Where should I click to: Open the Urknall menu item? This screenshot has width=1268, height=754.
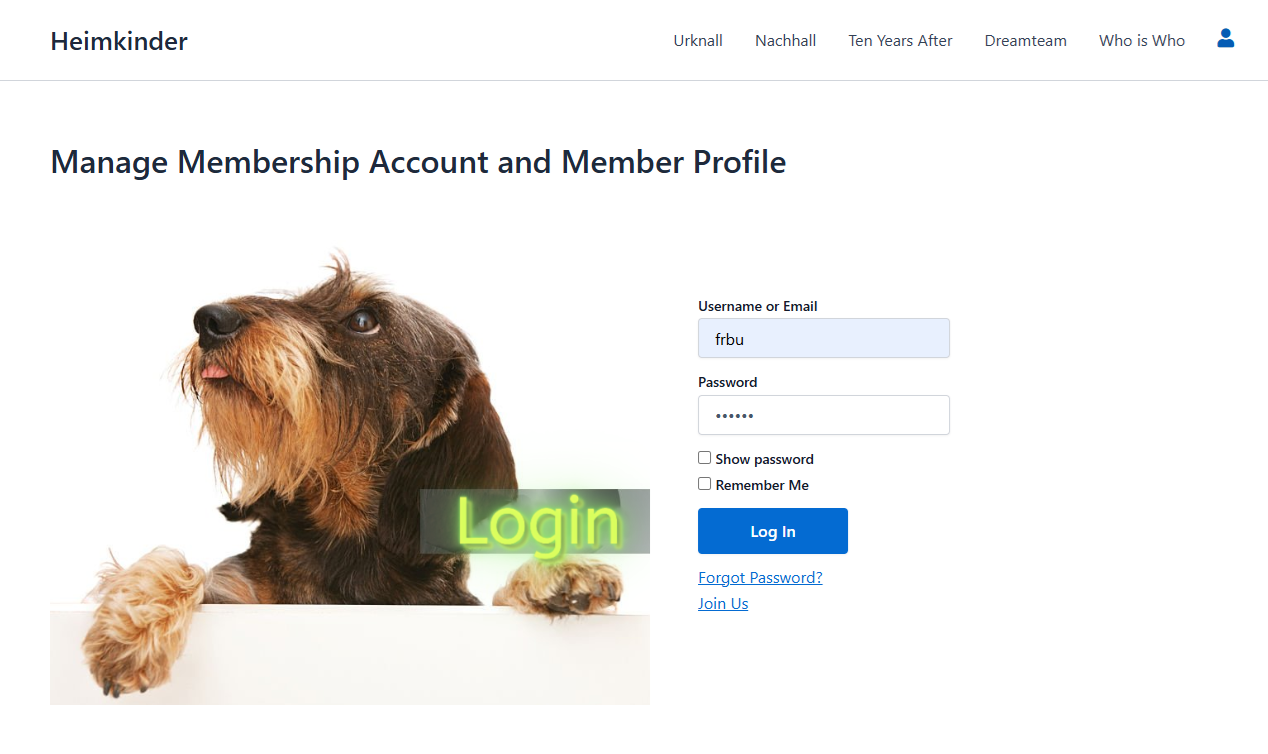click(698, 41)
